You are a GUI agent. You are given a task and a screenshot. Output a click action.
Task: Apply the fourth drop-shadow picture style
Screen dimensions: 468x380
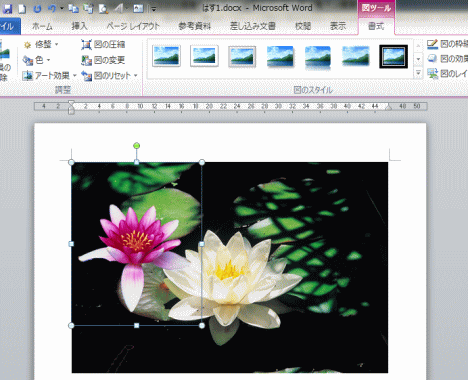coord(280,56)
